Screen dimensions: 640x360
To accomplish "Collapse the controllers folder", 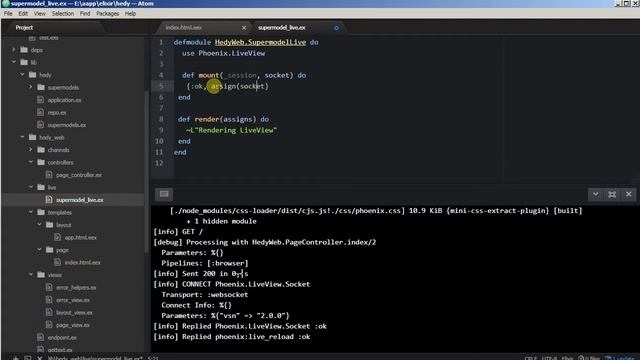I will coord(31,162).
